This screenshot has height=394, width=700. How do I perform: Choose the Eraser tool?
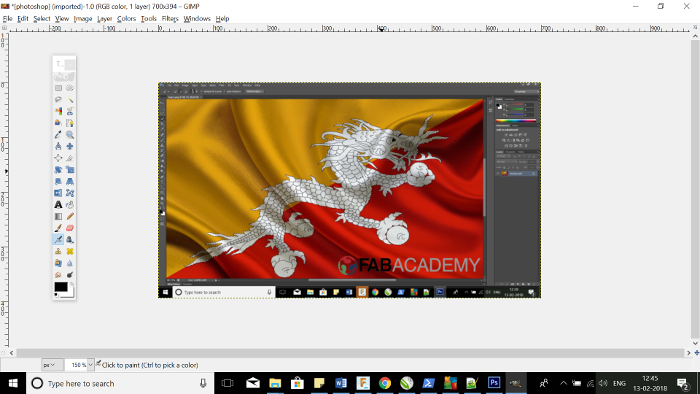click(x=70, y=228)
